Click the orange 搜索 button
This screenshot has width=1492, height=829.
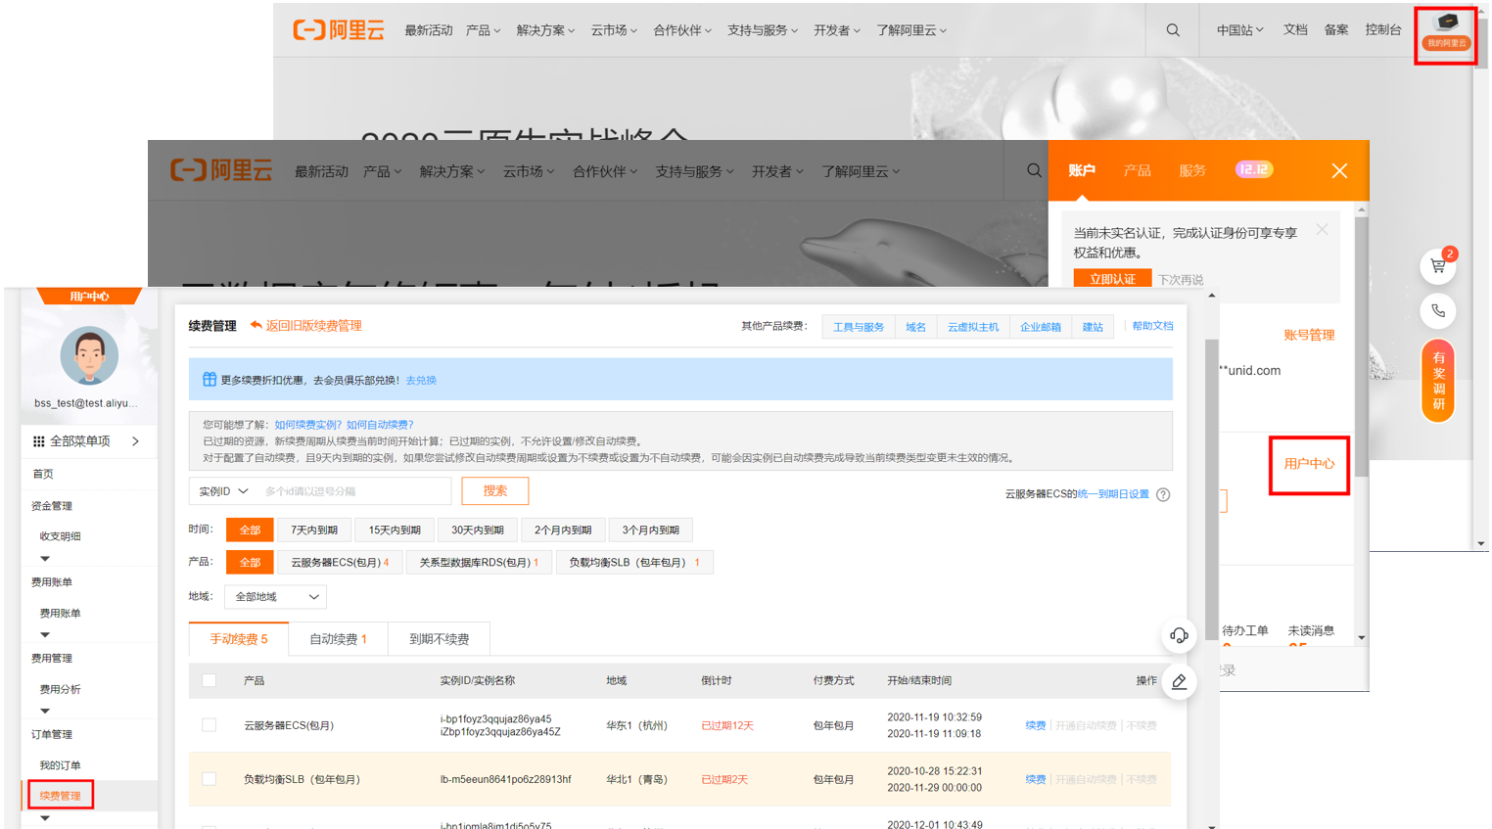(x=495, y=491)
